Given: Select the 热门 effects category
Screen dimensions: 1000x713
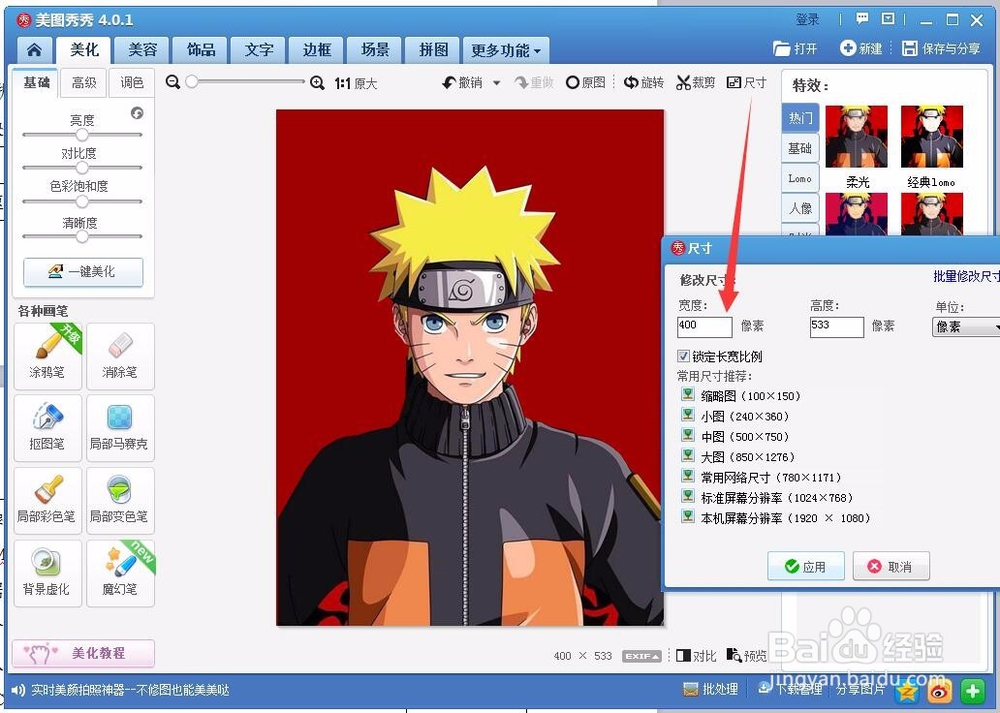Looking at the screenshot, I should pos(800,118).
